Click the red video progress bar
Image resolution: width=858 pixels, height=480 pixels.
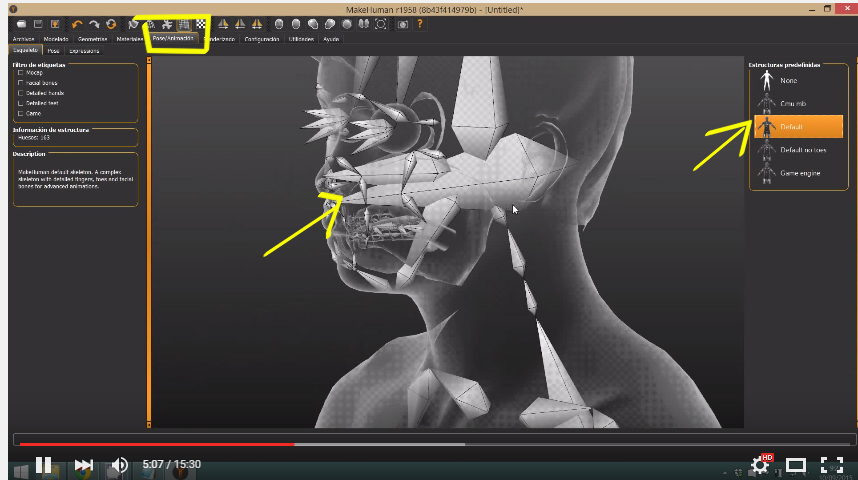[x=156, y=444]
